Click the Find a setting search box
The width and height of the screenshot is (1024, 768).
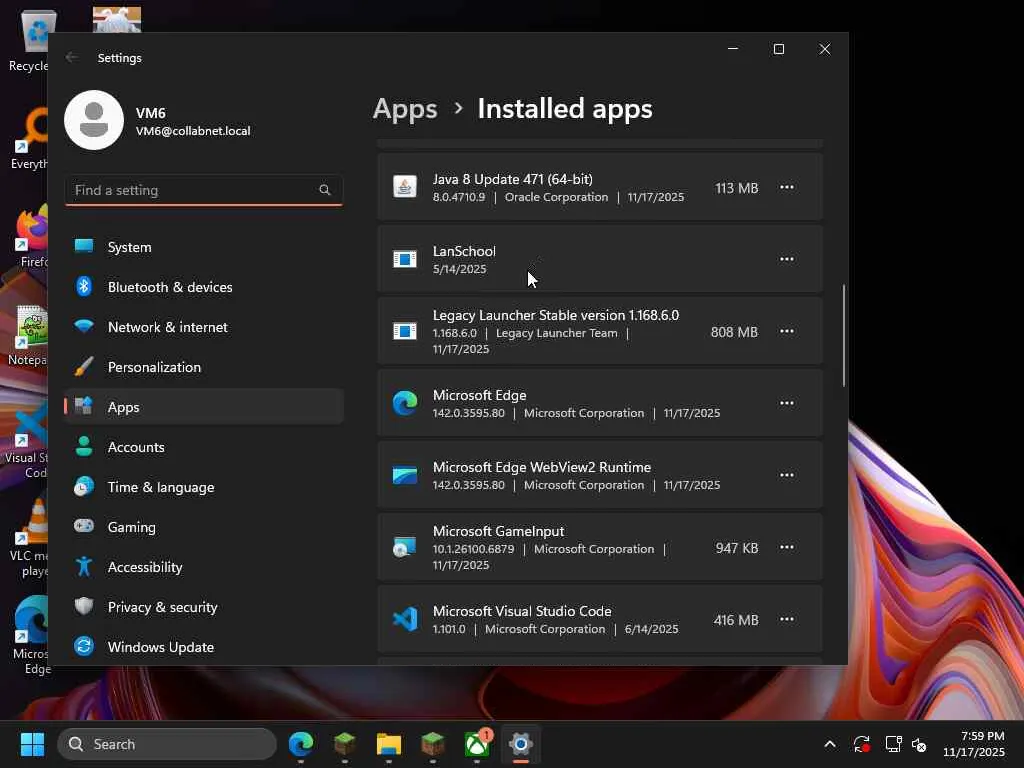pos(204,190)
